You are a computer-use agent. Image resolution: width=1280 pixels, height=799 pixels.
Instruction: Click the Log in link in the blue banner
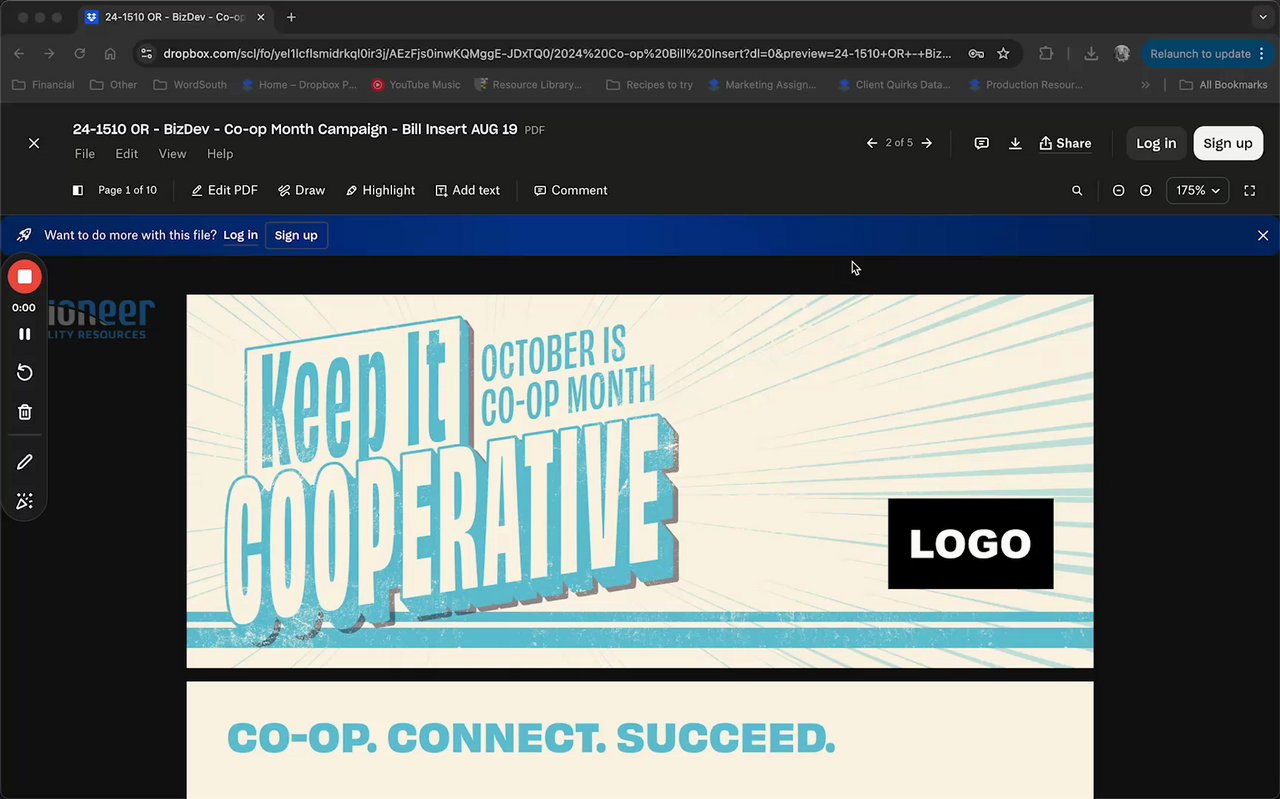tap(240, 235)
